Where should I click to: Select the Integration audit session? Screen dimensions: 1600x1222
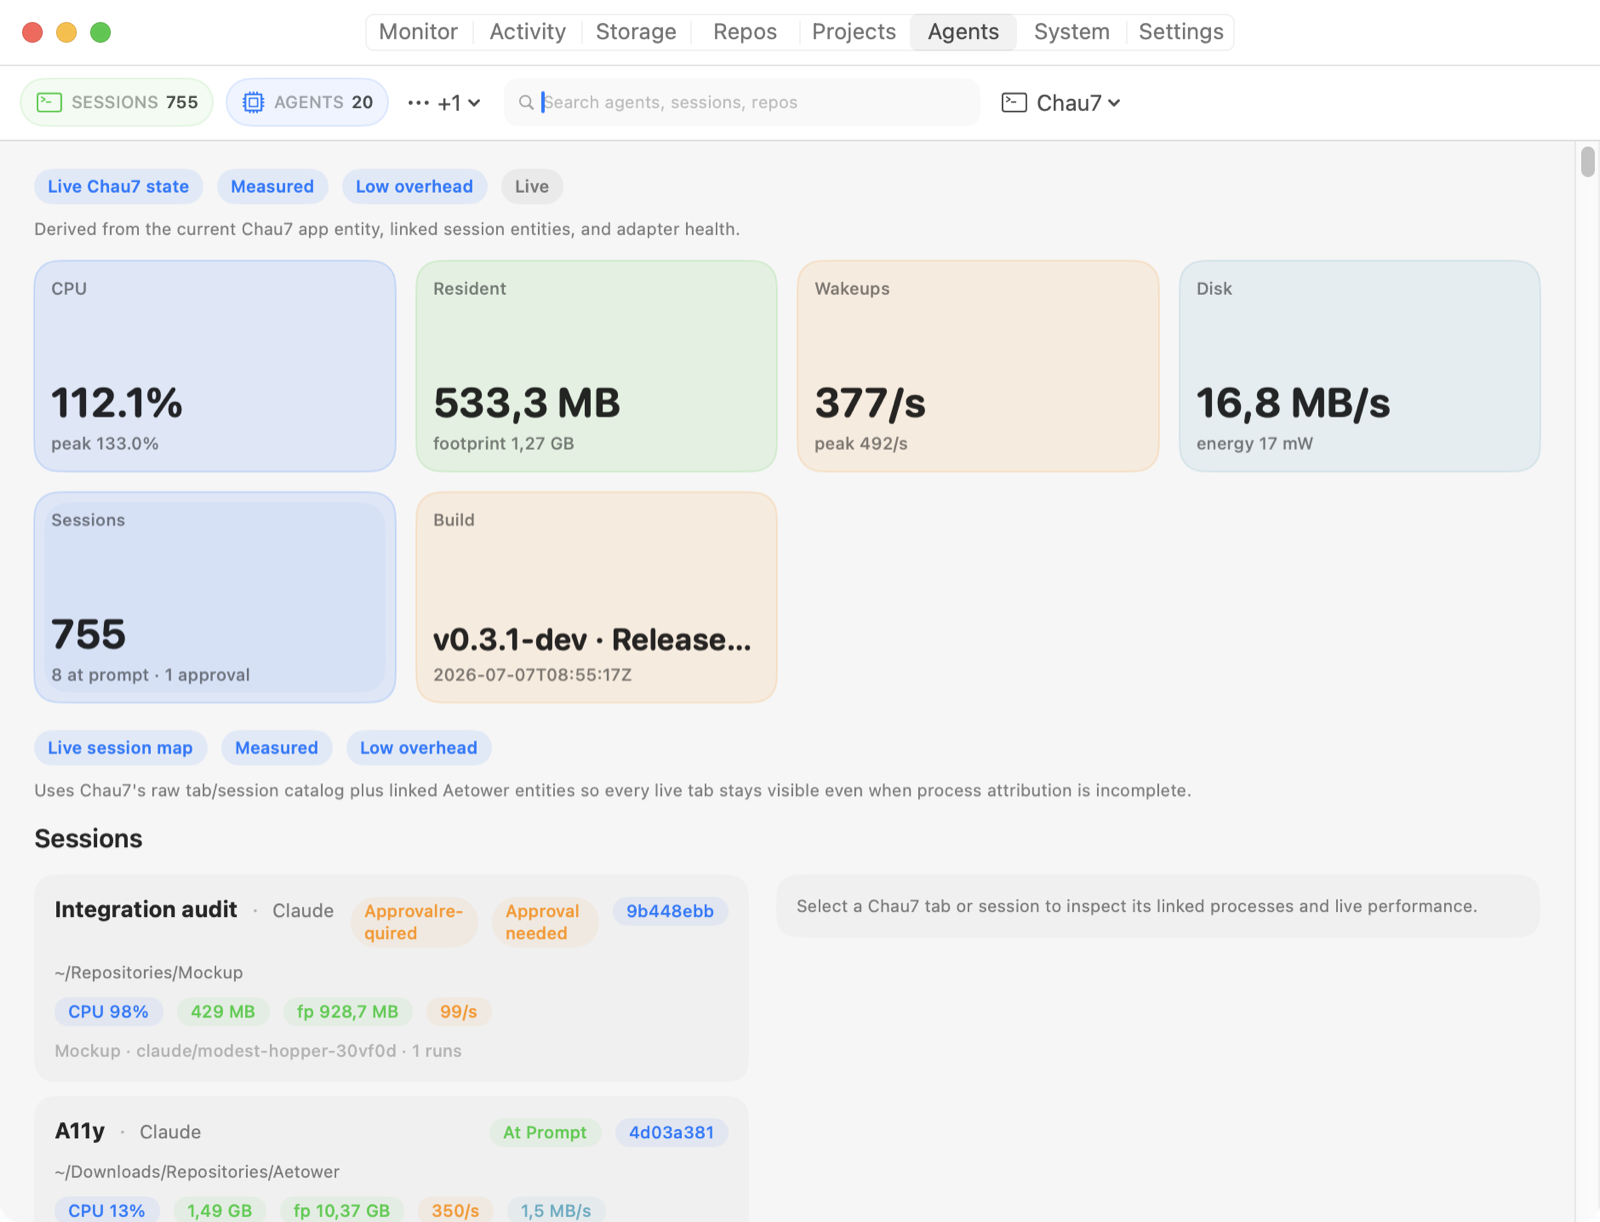(x=391, y=978)
